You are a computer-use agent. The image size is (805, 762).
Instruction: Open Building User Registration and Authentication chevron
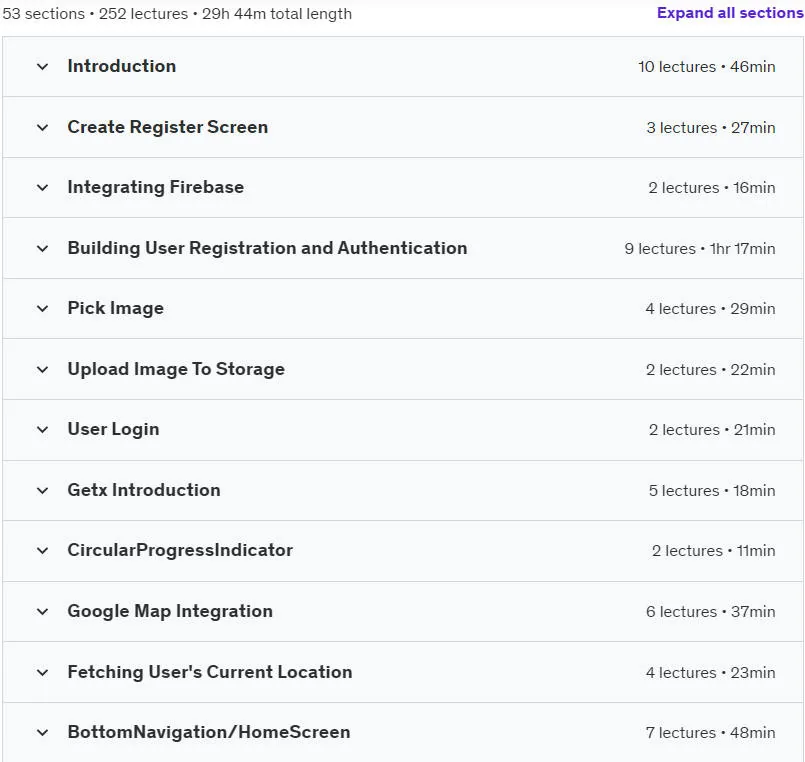[43, 249]
